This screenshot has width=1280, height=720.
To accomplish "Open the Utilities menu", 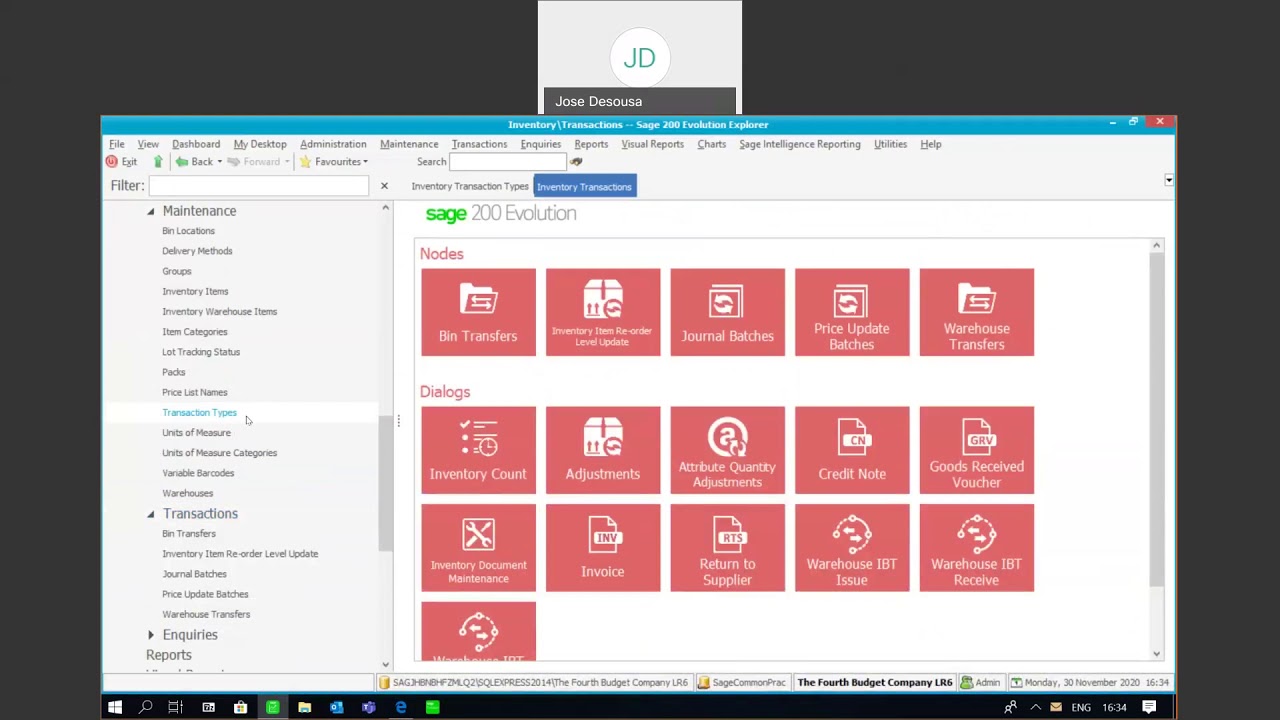I will (890, 144).
